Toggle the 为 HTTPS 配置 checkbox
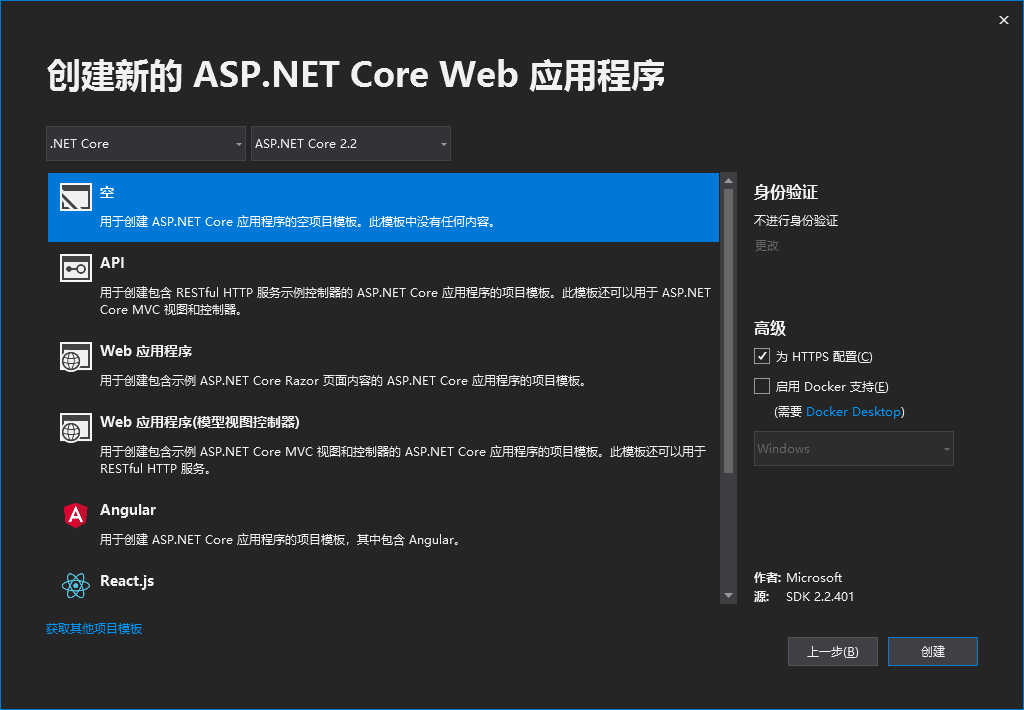 tap(761, 356)
